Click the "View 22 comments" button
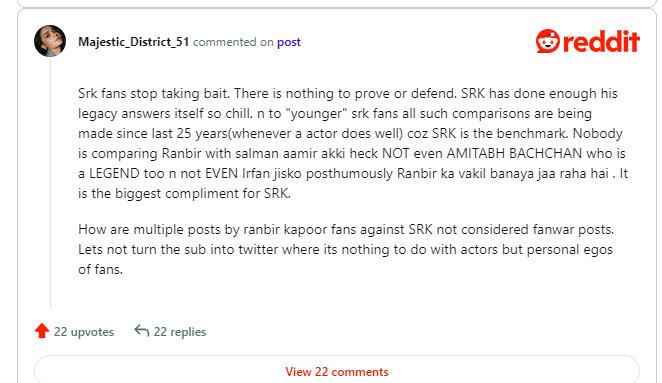Viewport: 662px width, 383px height. 336,371
